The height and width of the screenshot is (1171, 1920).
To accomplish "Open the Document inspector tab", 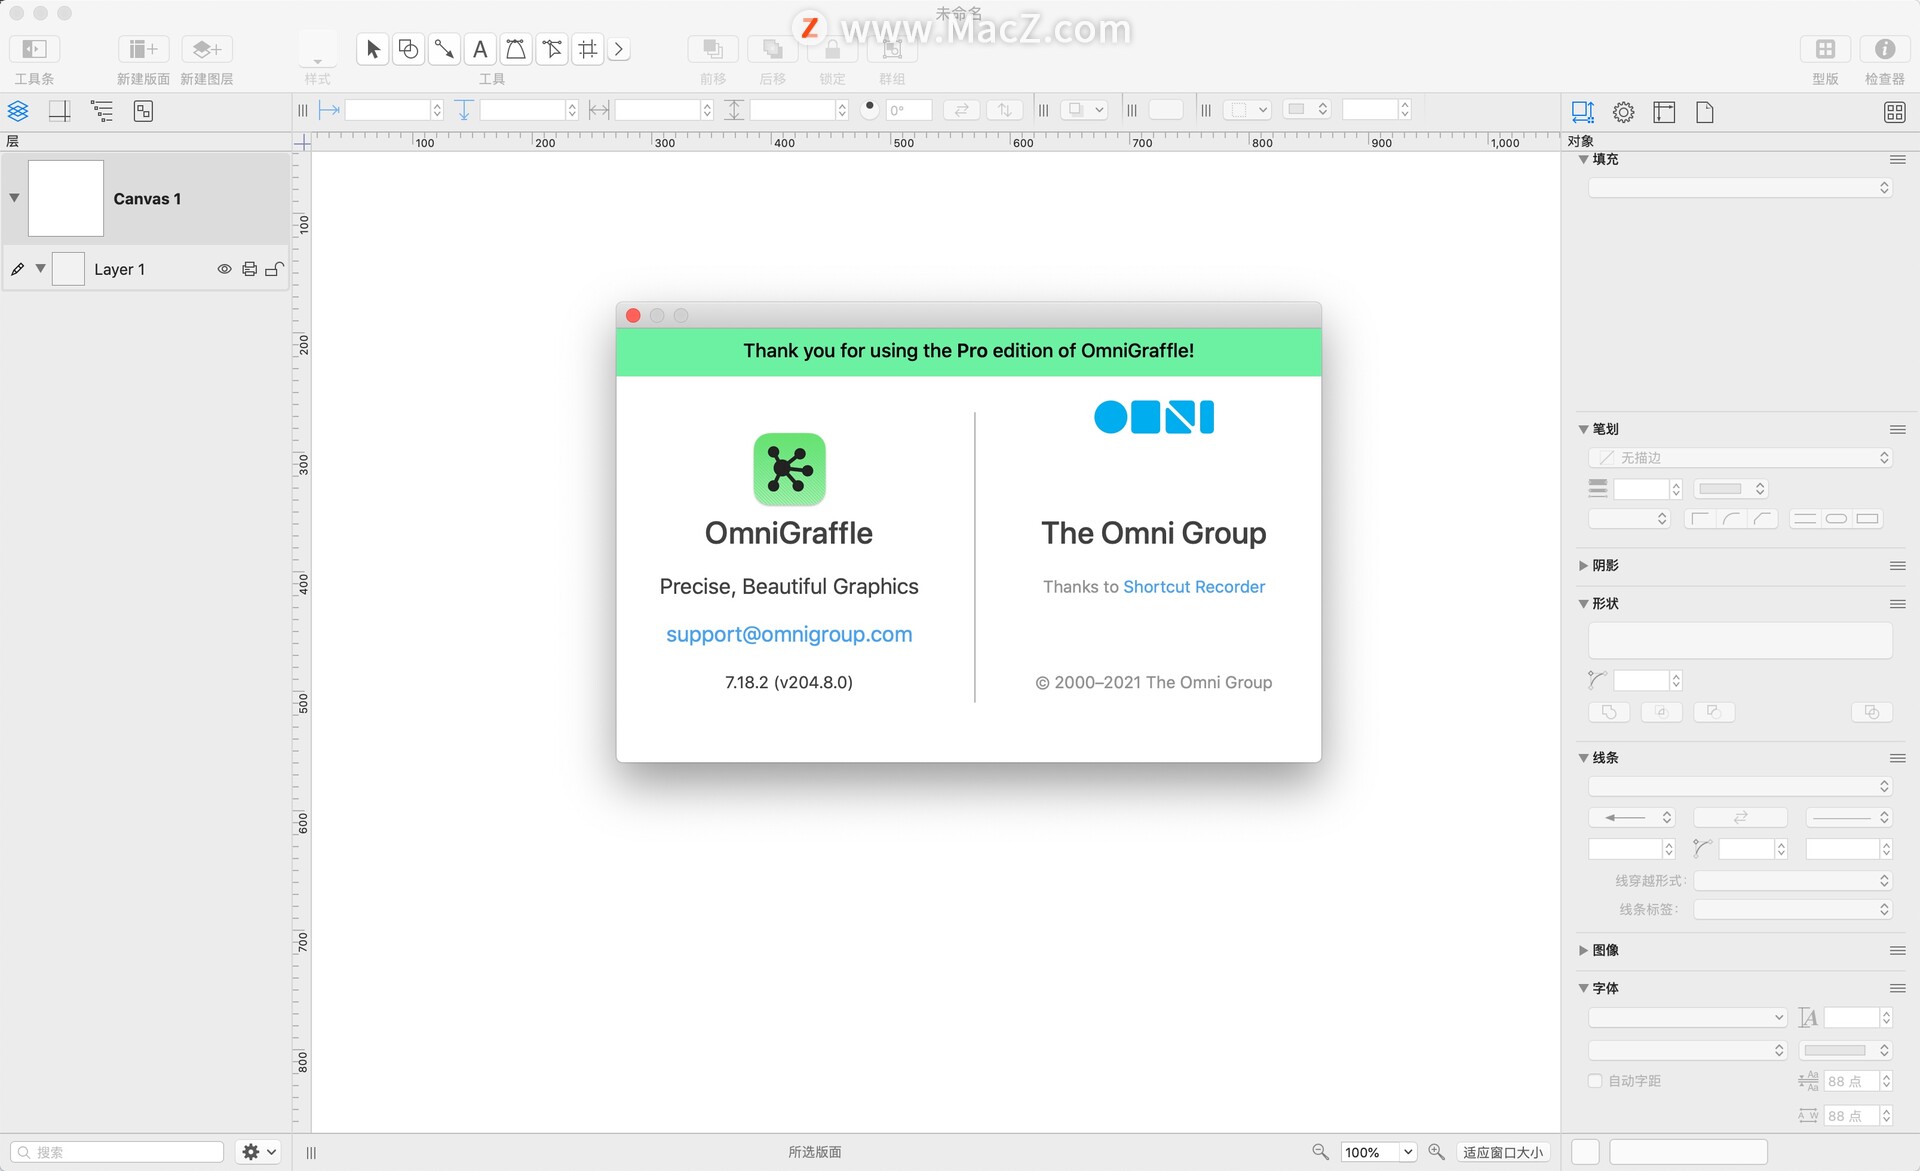I will pos(1705,112).
